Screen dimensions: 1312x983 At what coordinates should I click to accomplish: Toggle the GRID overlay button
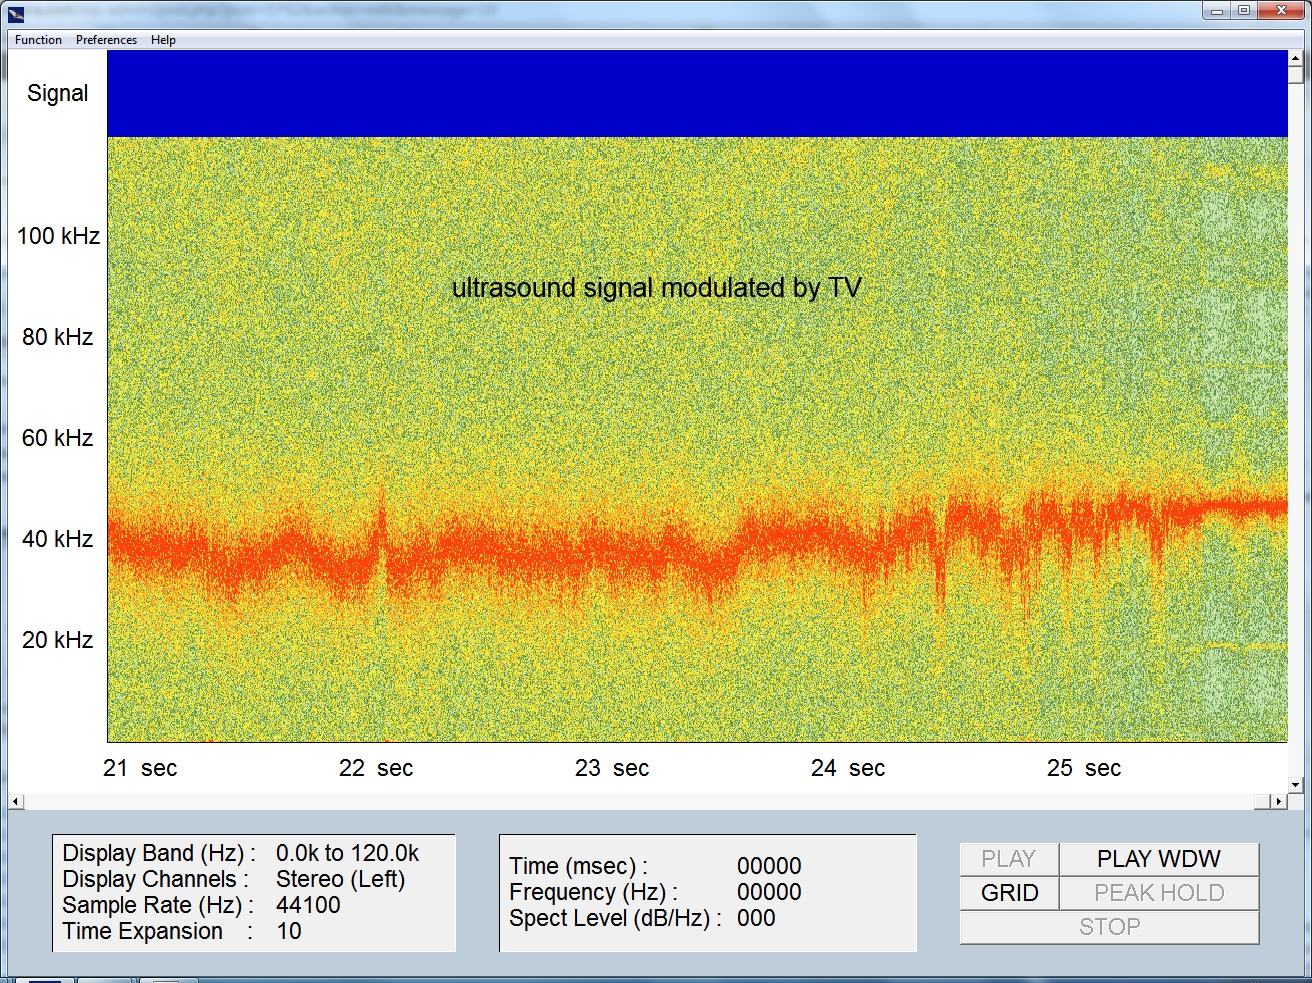click(1009, 893)
